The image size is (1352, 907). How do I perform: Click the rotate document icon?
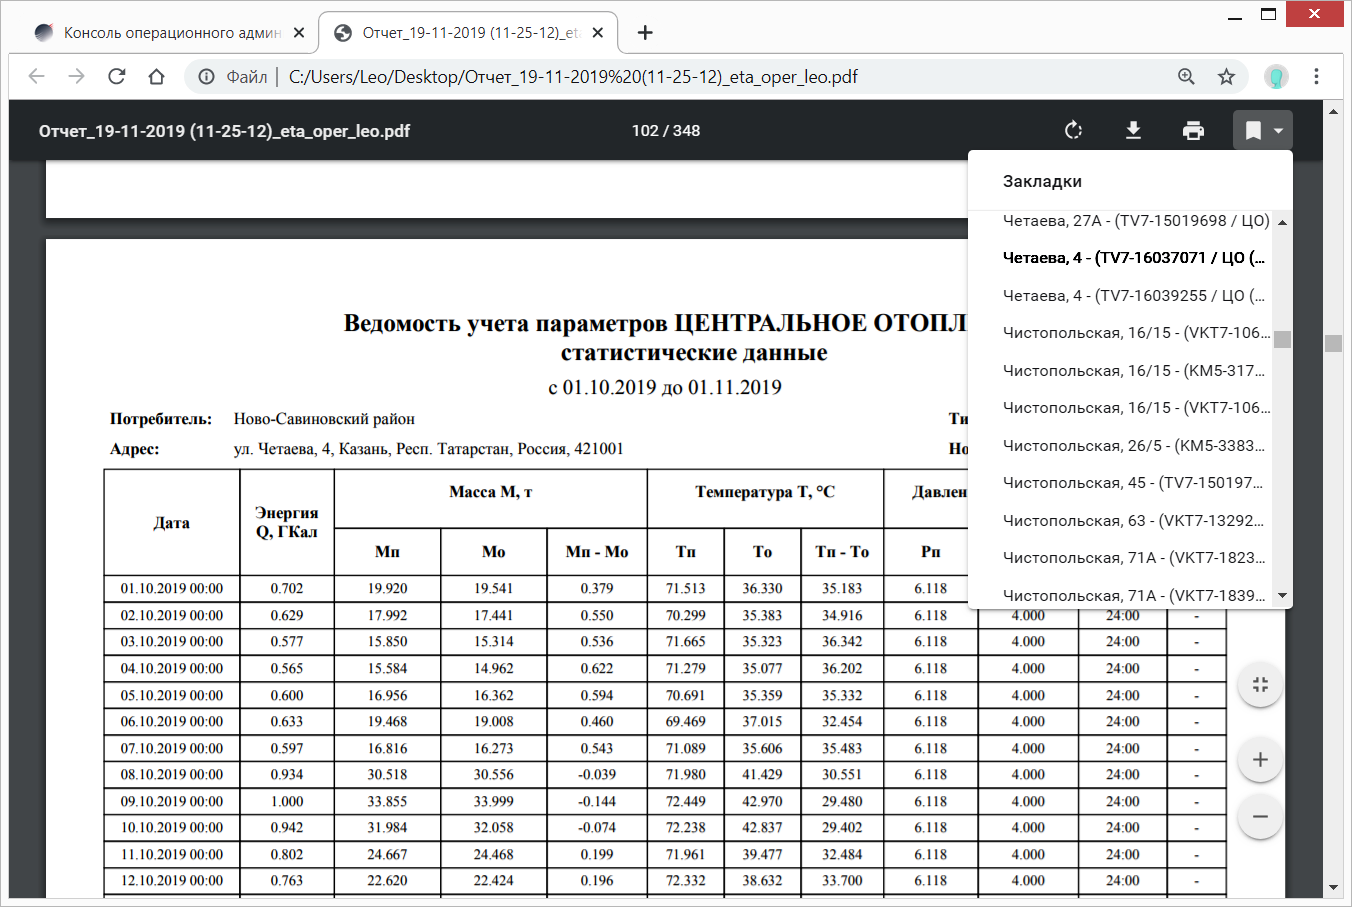pos(1073,131)
